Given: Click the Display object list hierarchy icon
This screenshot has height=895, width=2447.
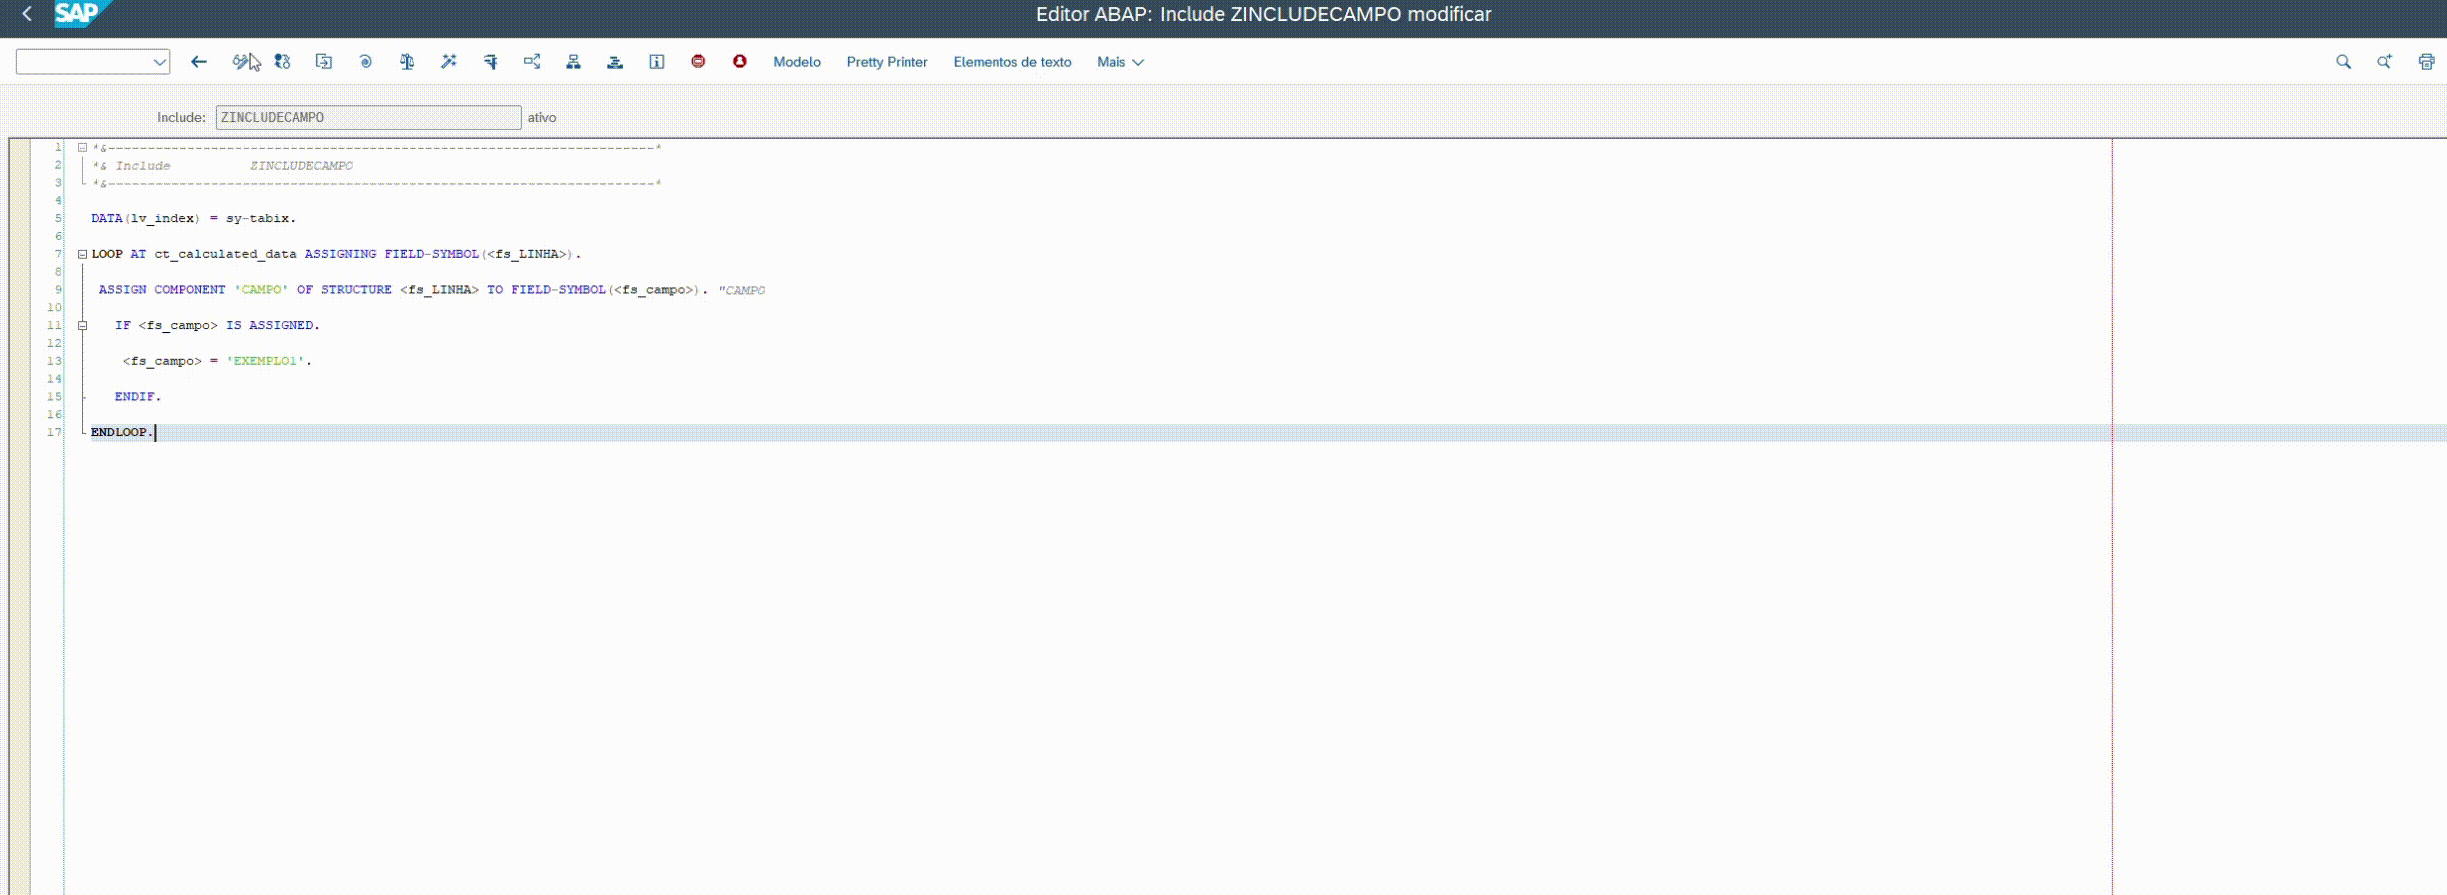Looking at the screenshot, I should pos(573,62).
